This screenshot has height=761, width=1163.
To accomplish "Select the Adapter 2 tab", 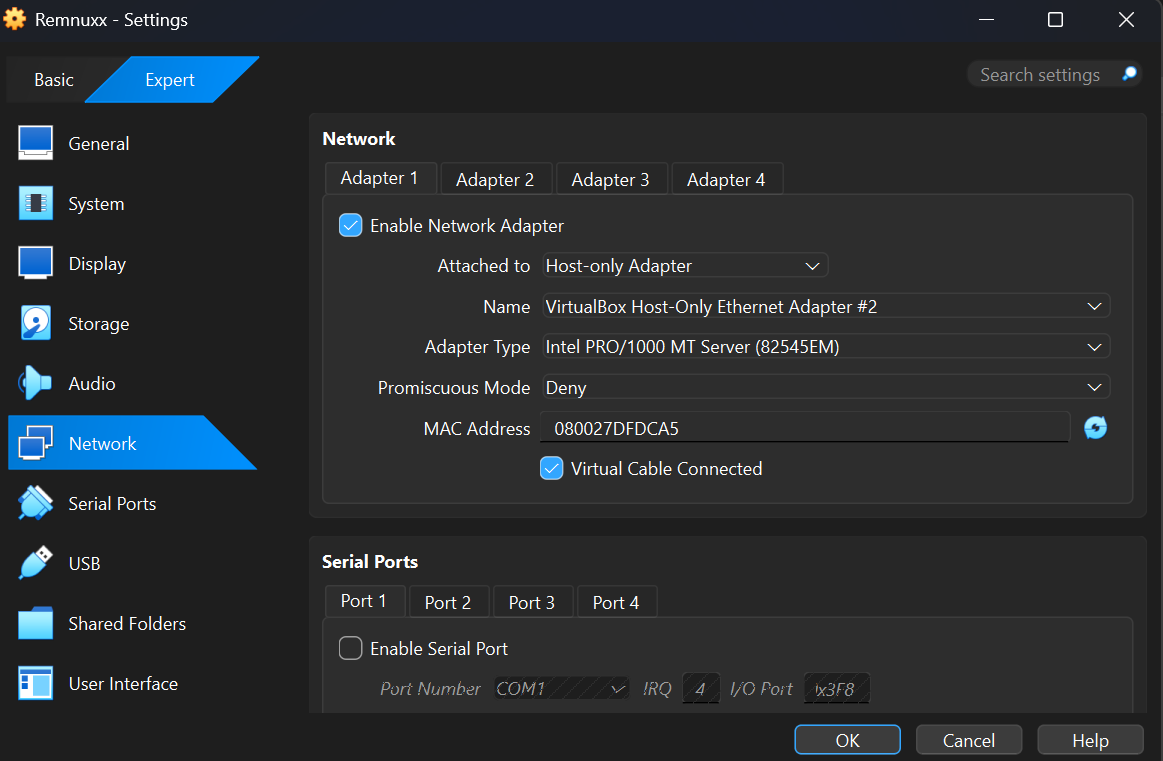I will click(x=495, y=179).
